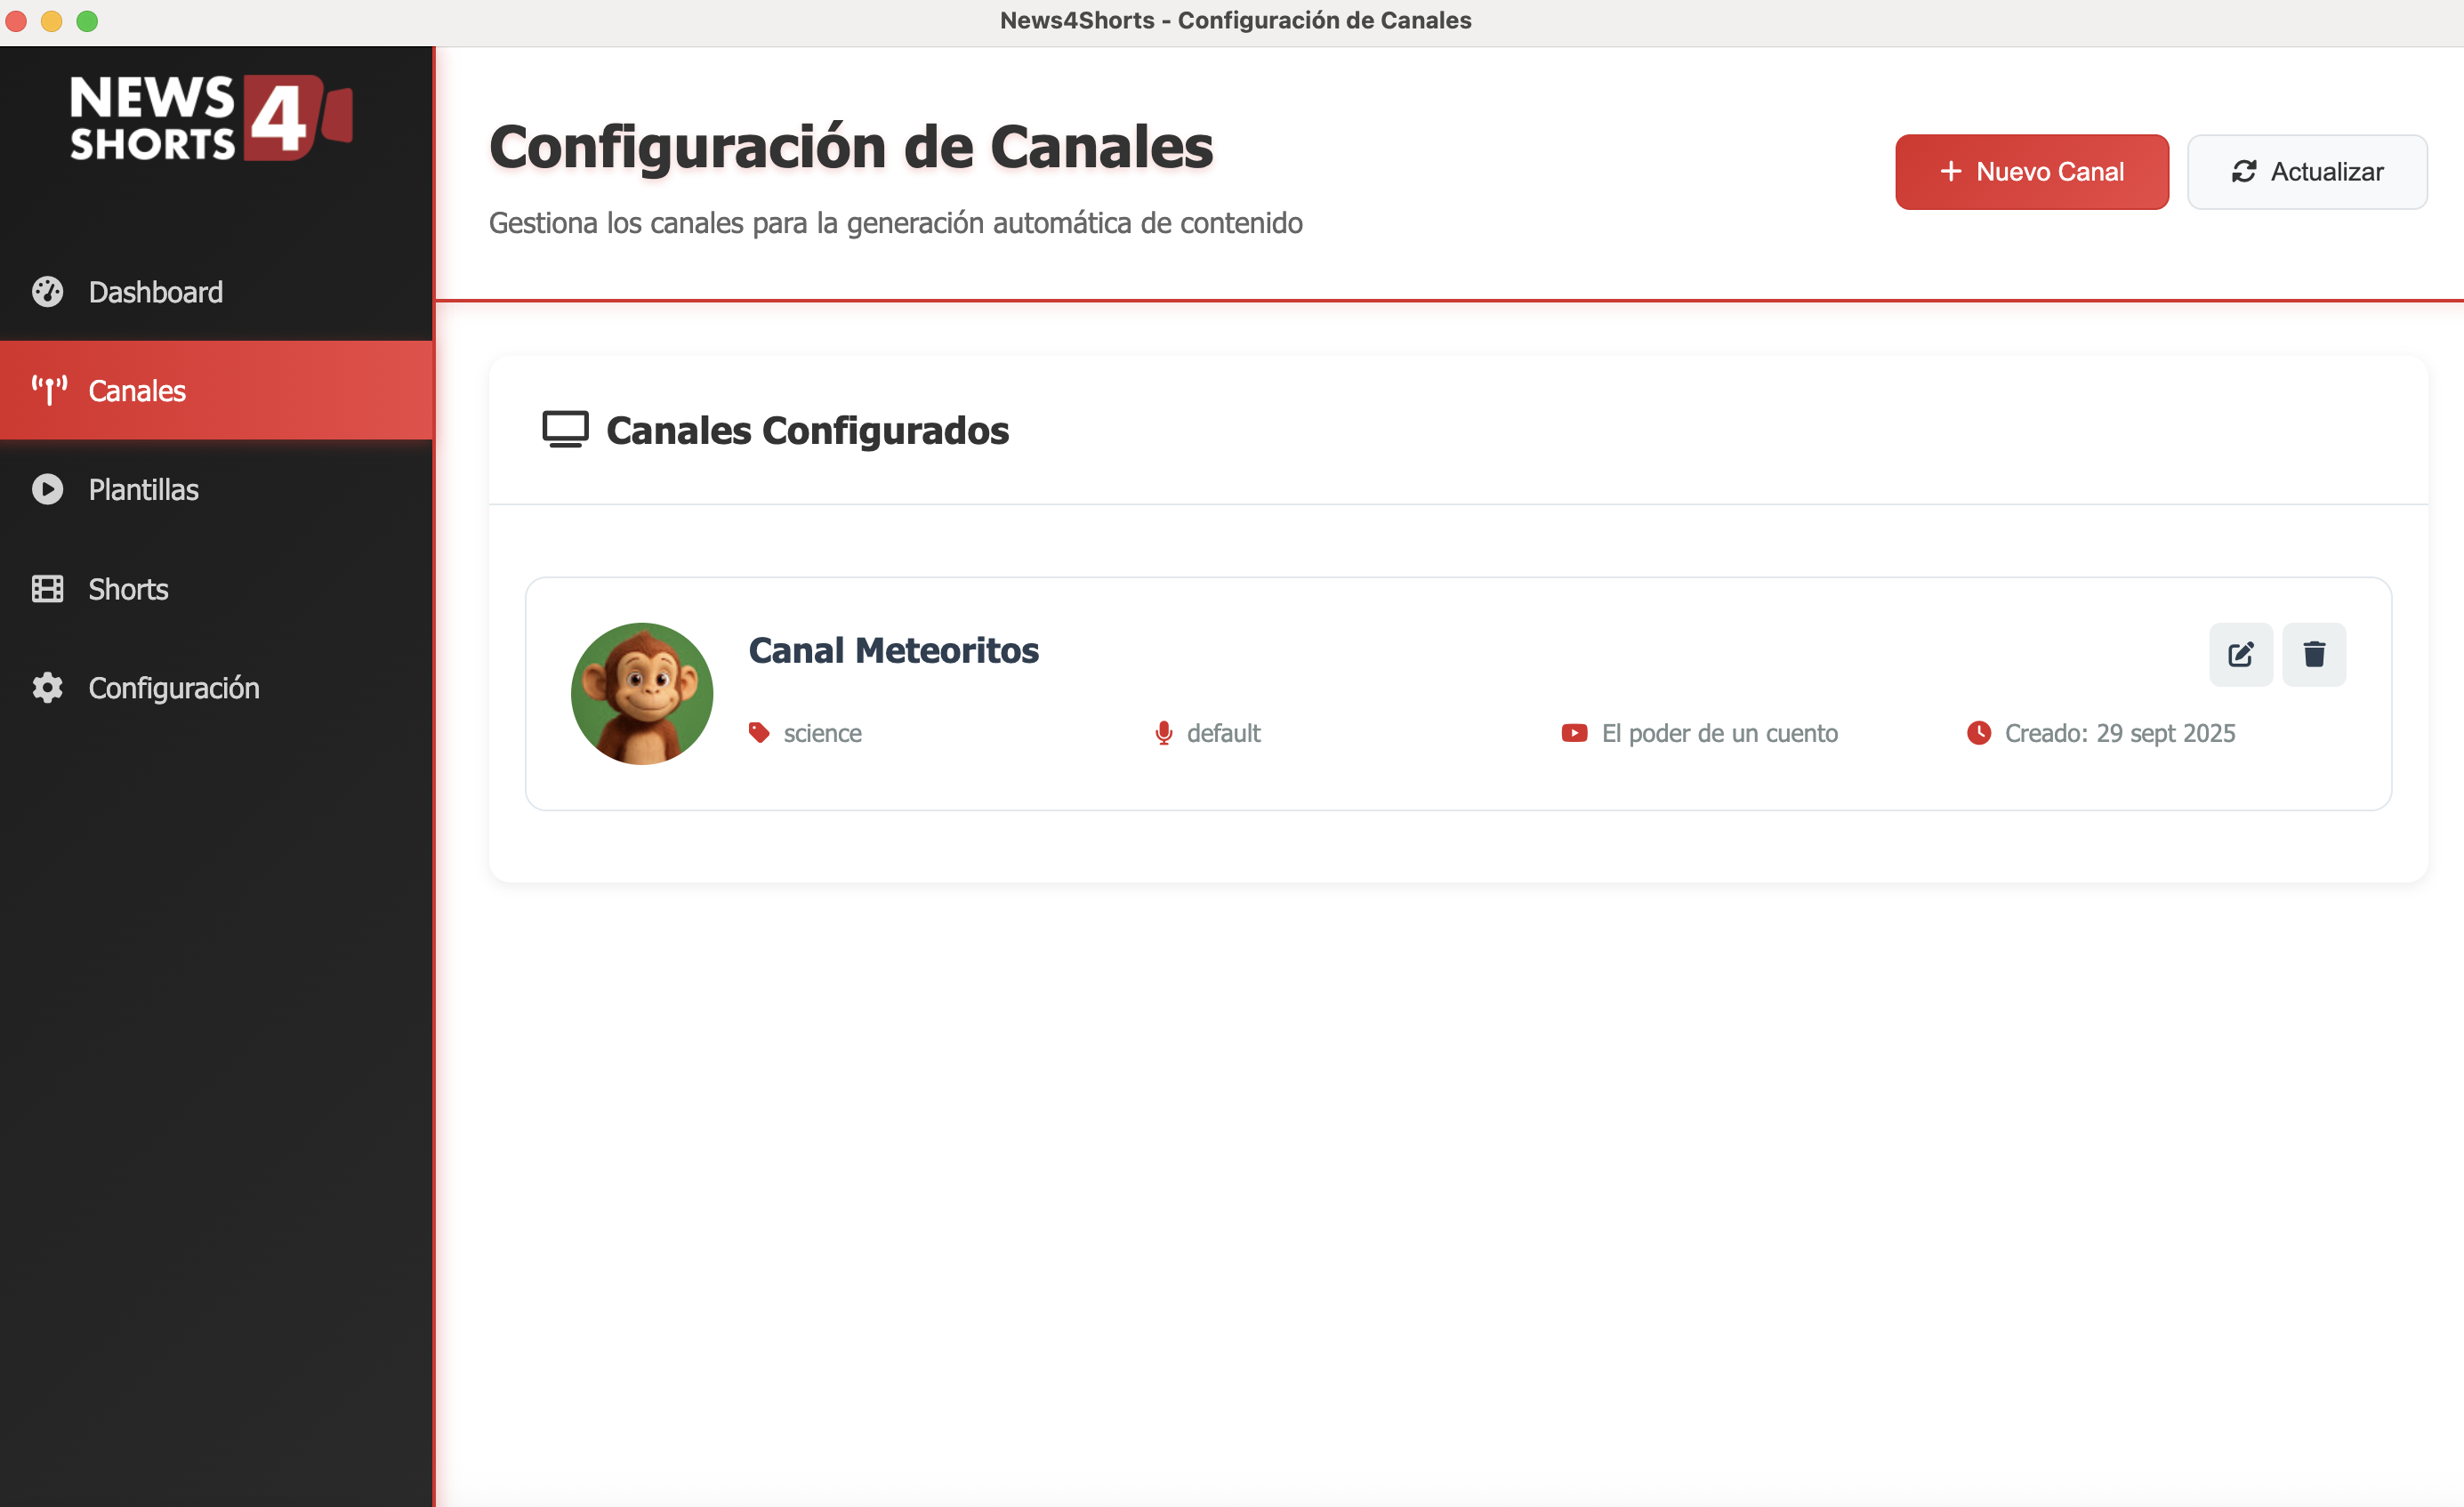Minimize the window with the yellow button

point(51,21)
